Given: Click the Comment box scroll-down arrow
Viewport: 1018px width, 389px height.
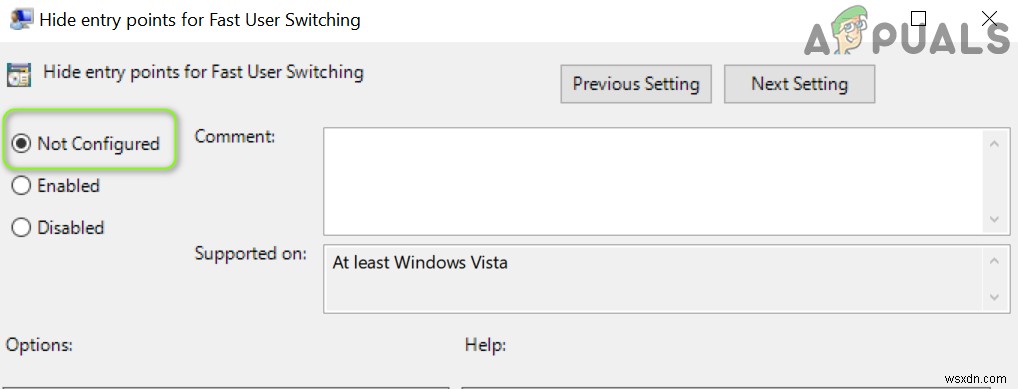Looking at the screenshot, I should click(994, 220).
